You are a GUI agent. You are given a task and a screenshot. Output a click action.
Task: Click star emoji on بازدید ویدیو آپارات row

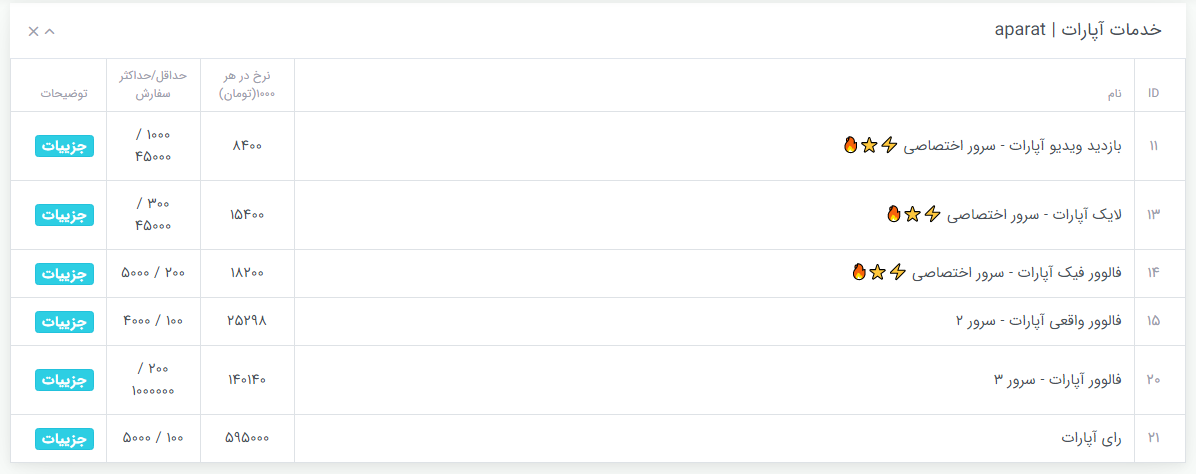pyautogui.click(x=869, y=145)
